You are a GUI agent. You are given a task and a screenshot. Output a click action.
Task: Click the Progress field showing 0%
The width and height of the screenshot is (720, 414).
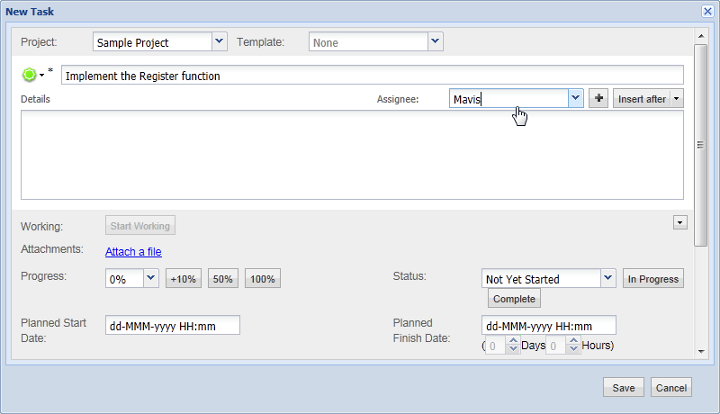point(124,278)
